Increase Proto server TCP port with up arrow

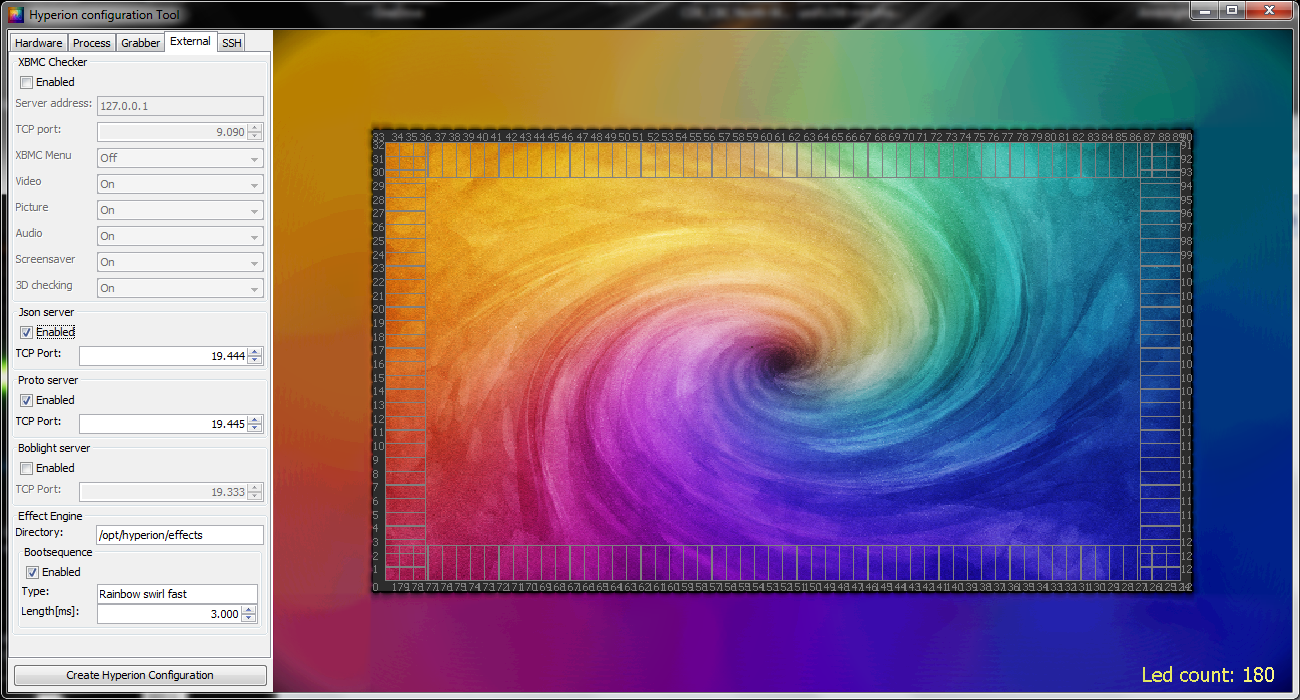pyautogui.click(x=255, y=420)
